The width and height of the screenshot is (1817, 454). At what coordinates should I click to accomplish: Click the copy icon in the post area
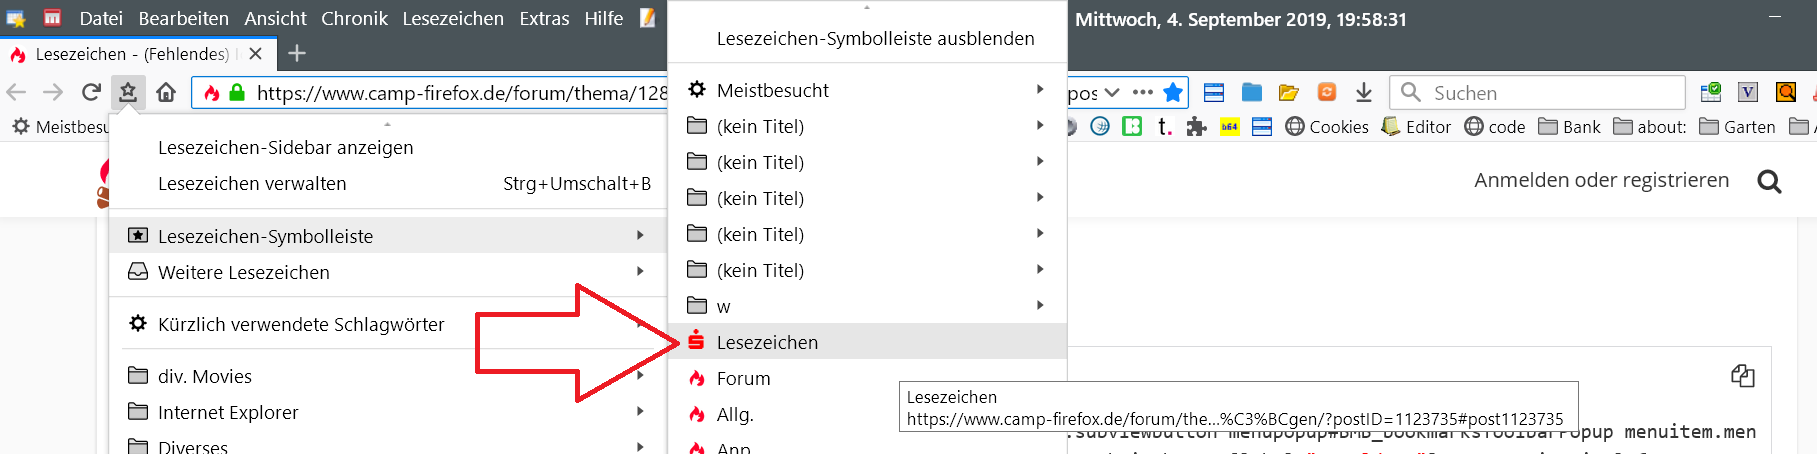[1743, 376]
